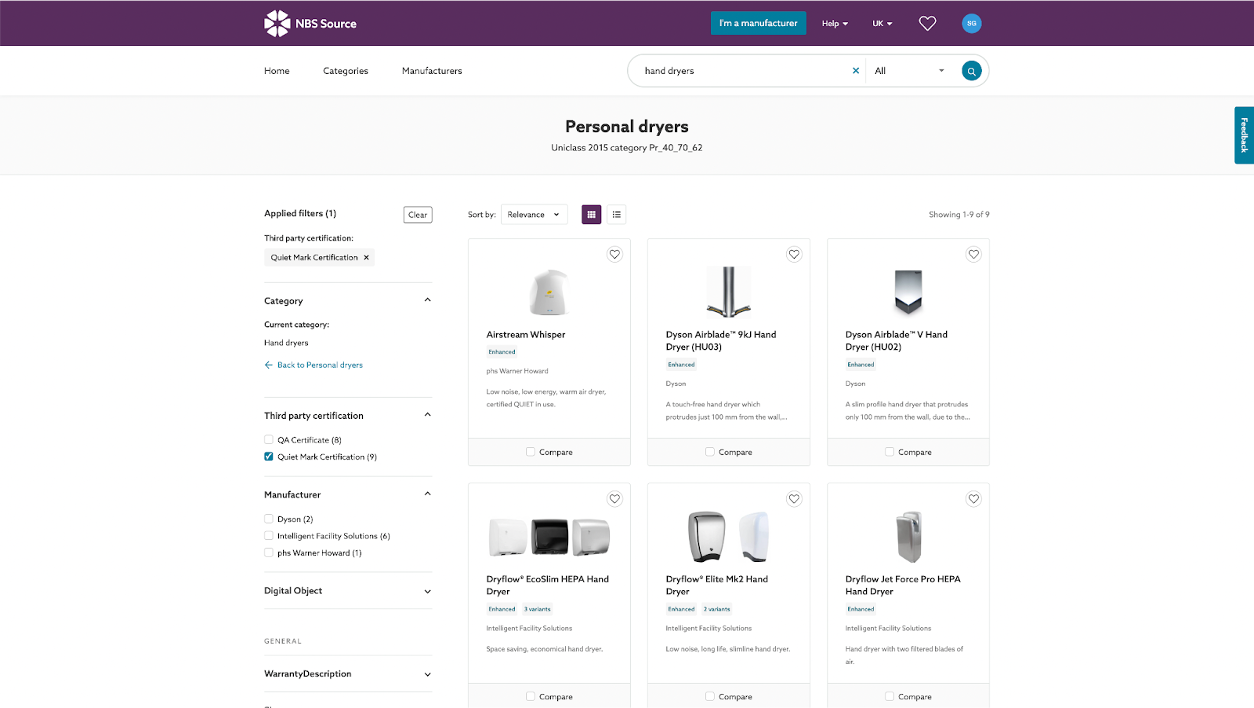Open the UK region dropdown

[x=882, y=23]
